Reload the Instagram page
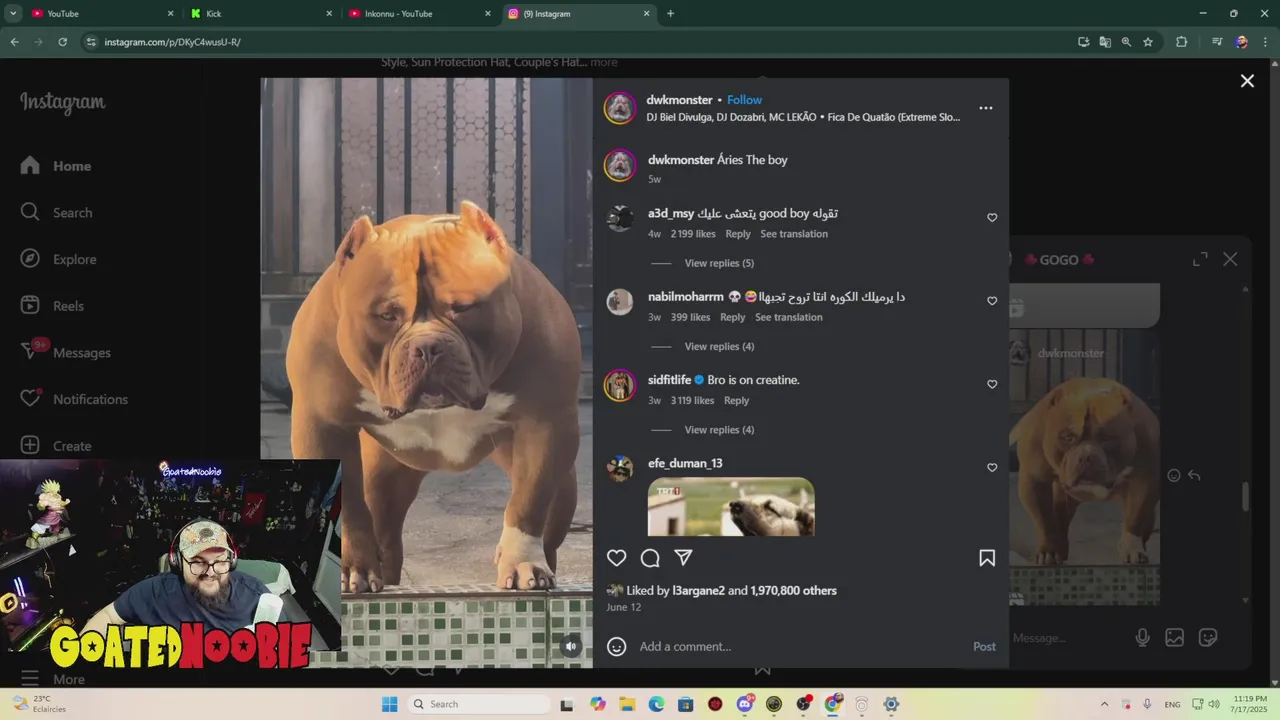The width and height of the screenshot is (1280, 720). click(x=62, y=42)
